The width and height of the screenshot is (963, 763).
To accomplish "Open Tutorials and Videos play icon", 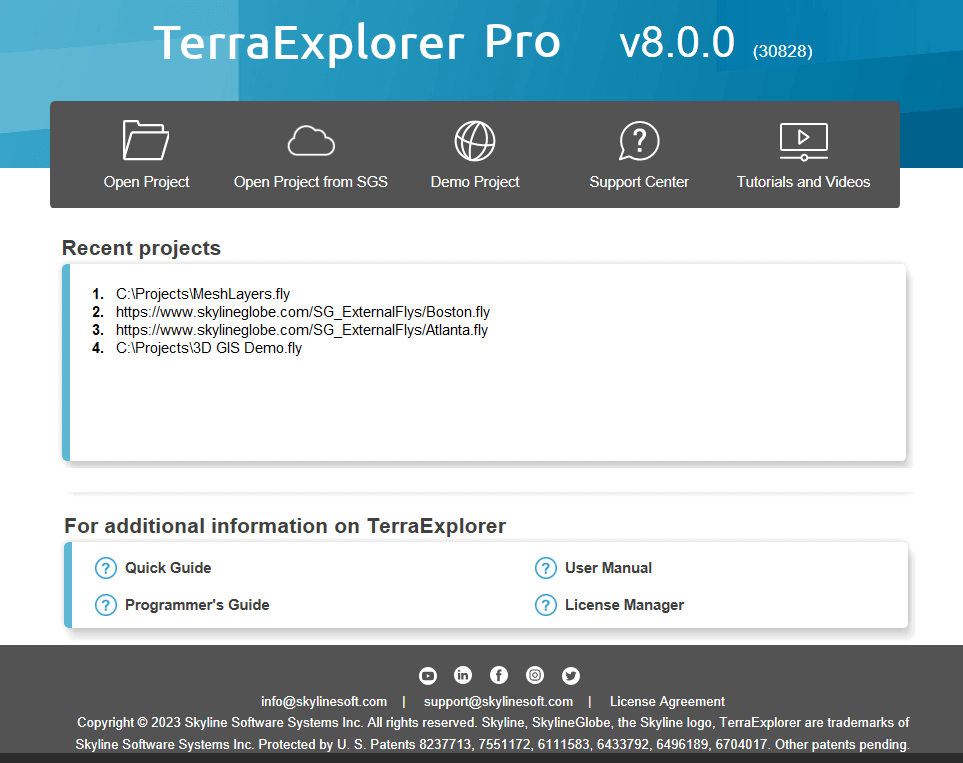I will (x=803, y=141).
